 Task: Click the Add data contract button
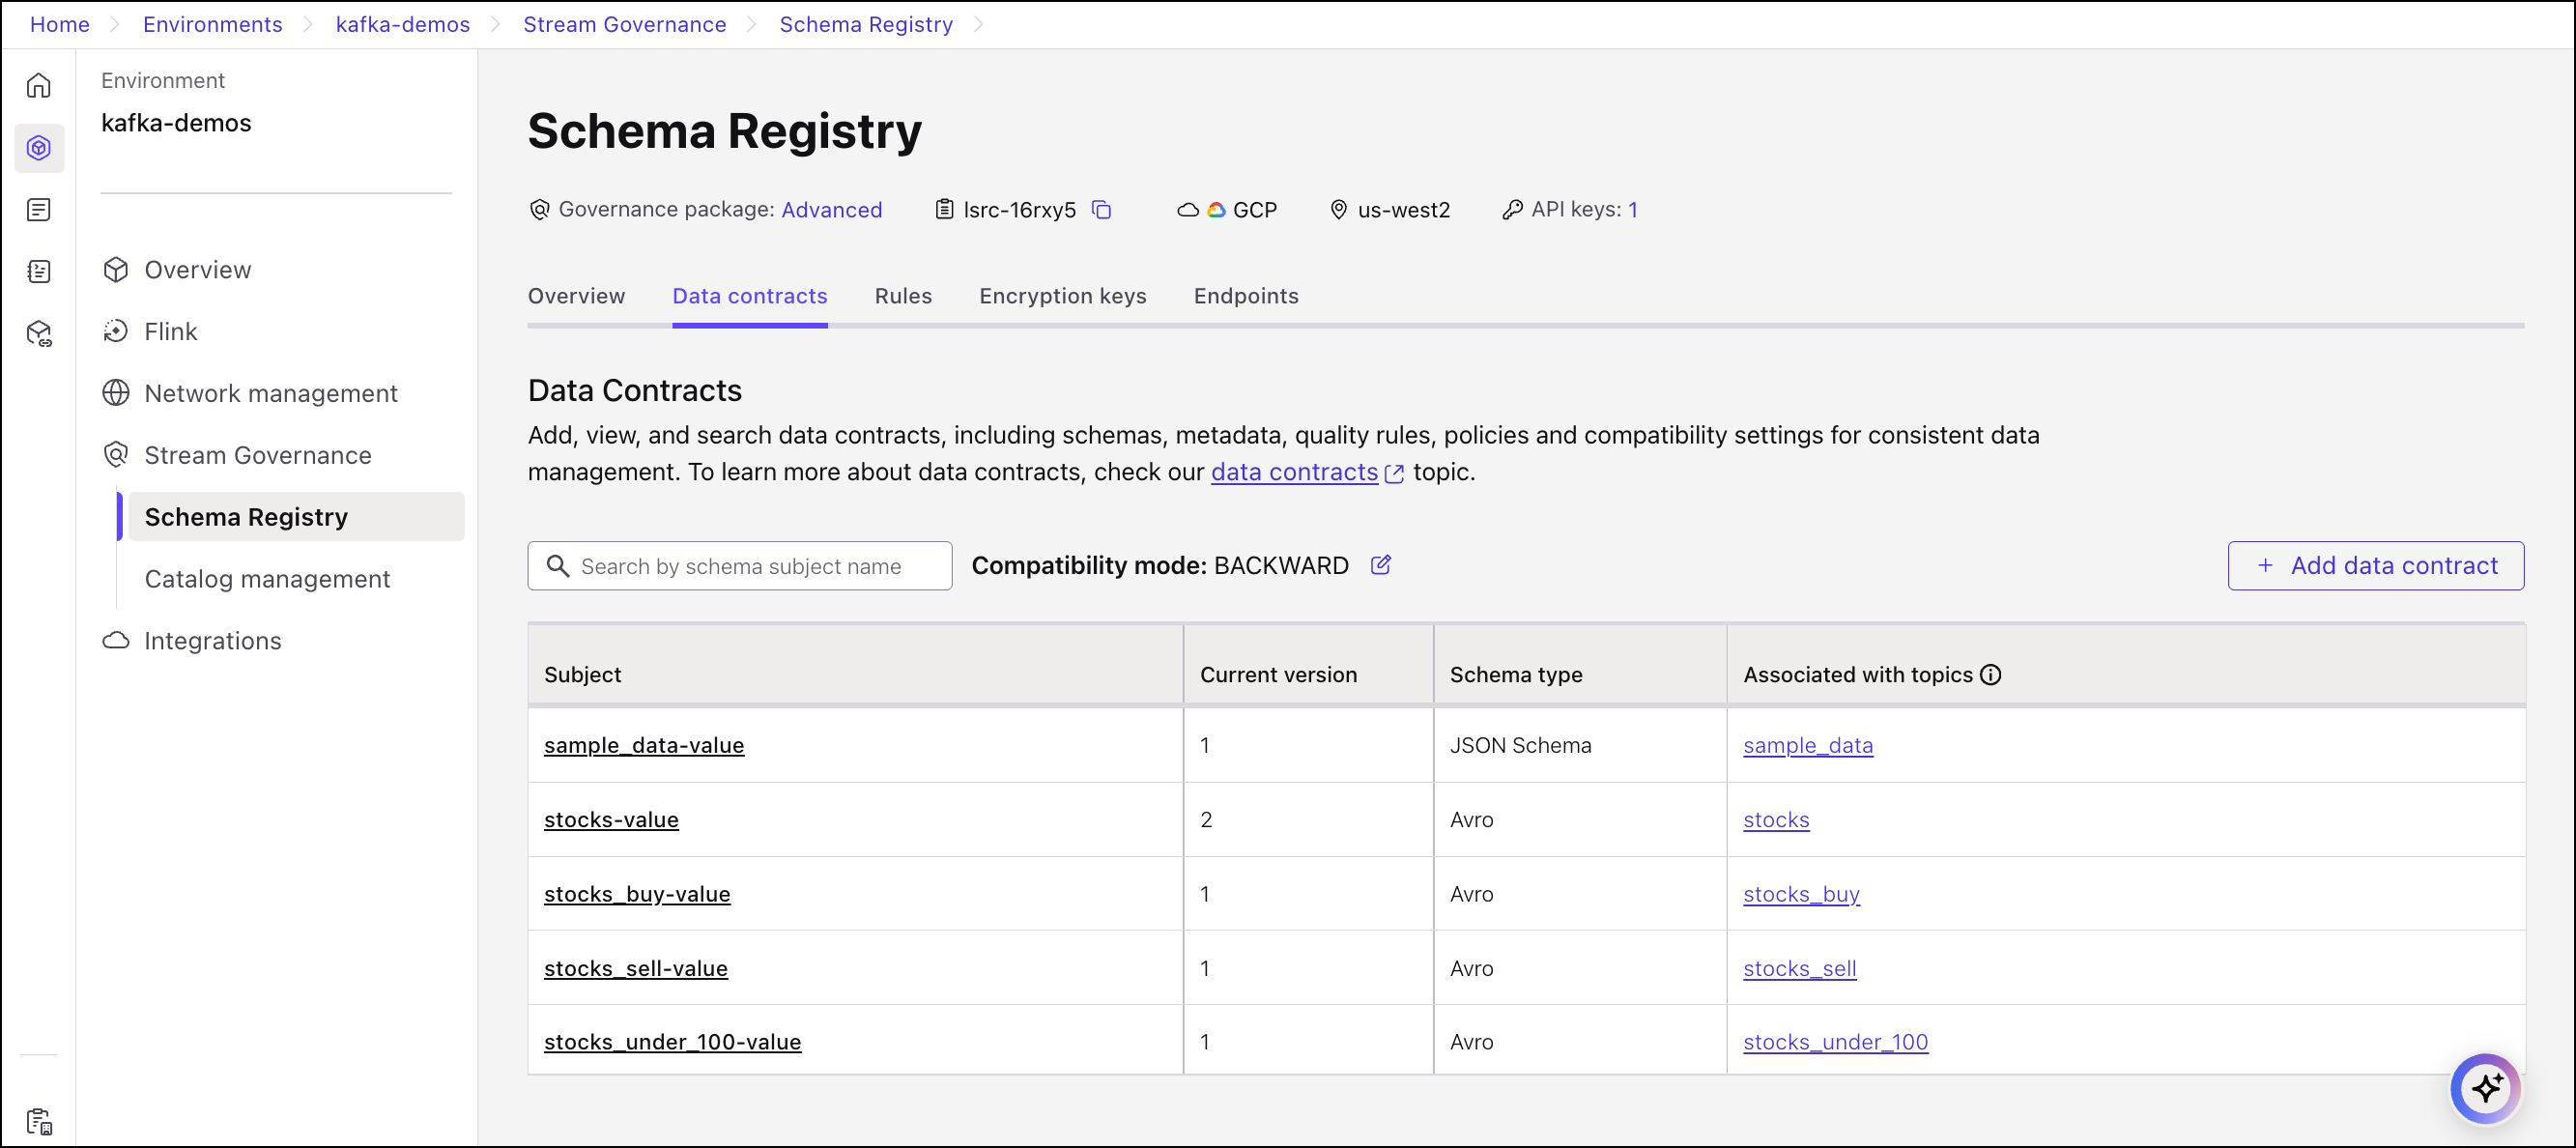(2375, 566)
